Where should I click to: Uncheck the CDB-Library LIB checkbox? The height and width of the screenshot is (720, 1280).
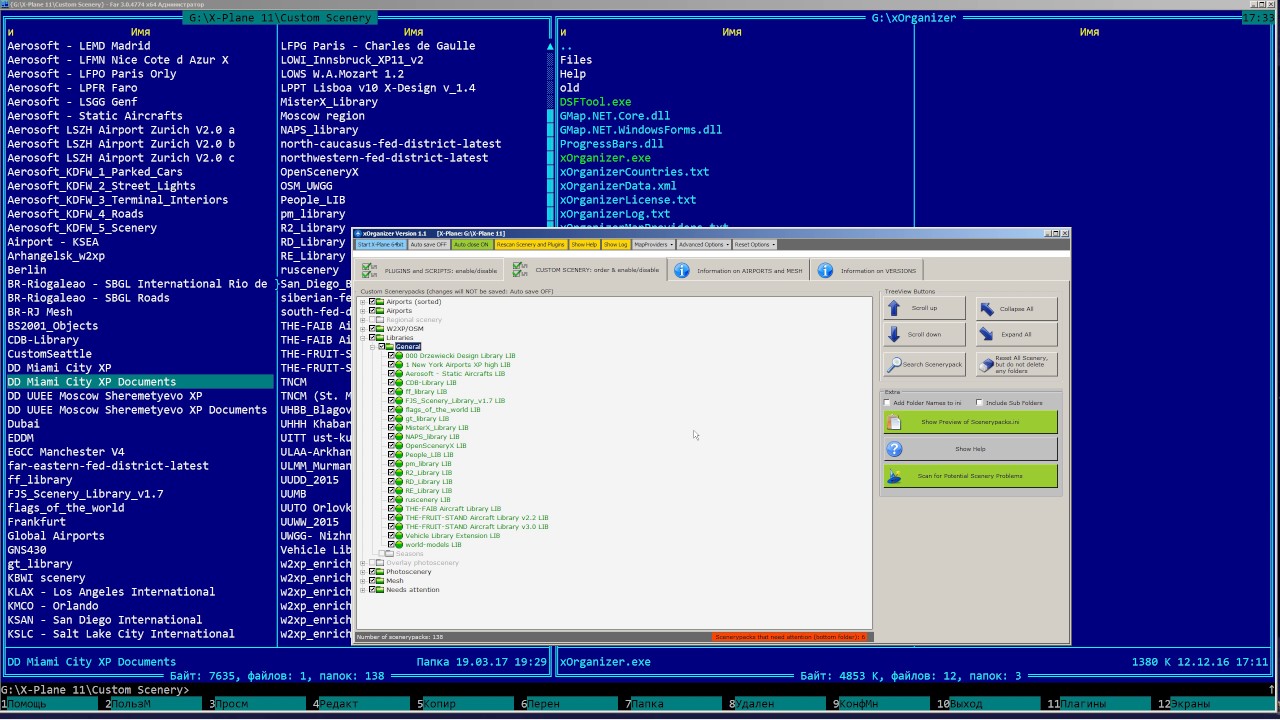point(391,382)
